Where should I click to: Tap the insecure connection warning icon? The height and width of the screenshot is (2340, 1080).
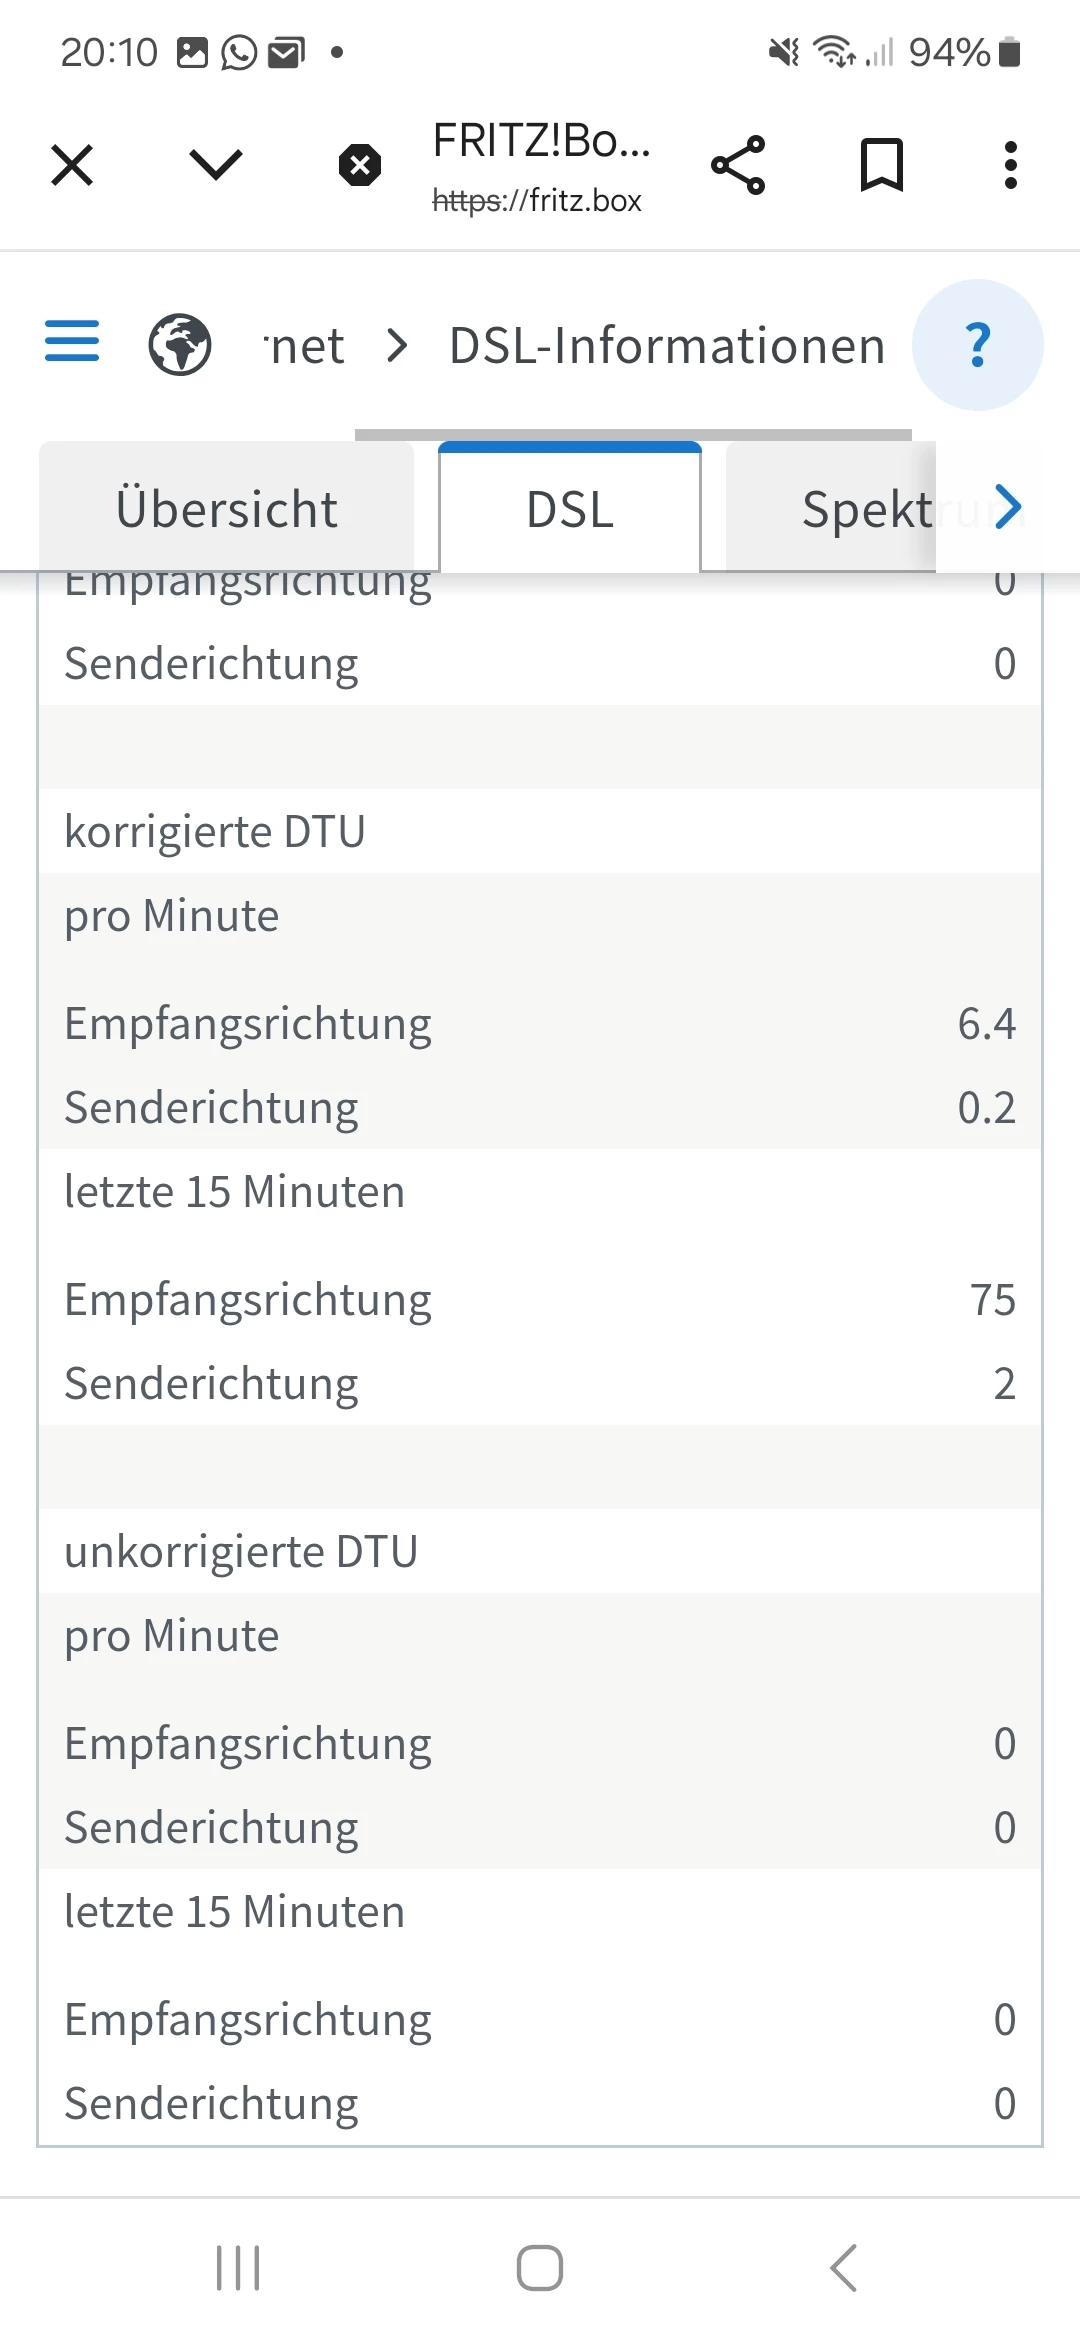coord(360,165)
